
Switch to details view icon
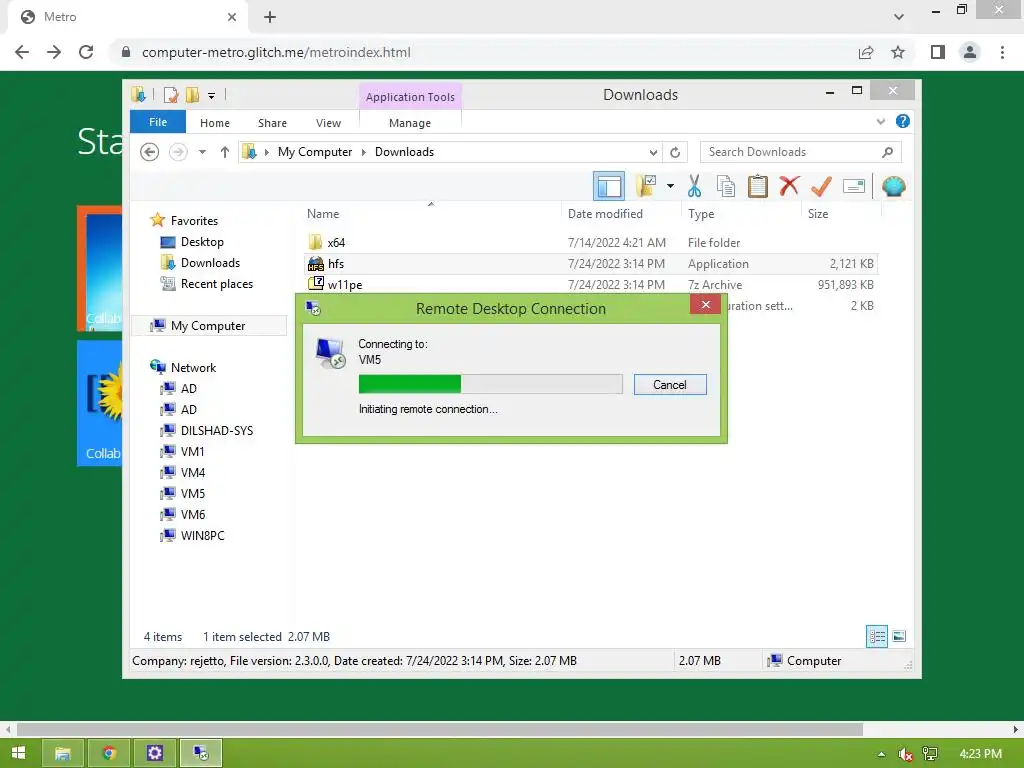tap(876, 636)
